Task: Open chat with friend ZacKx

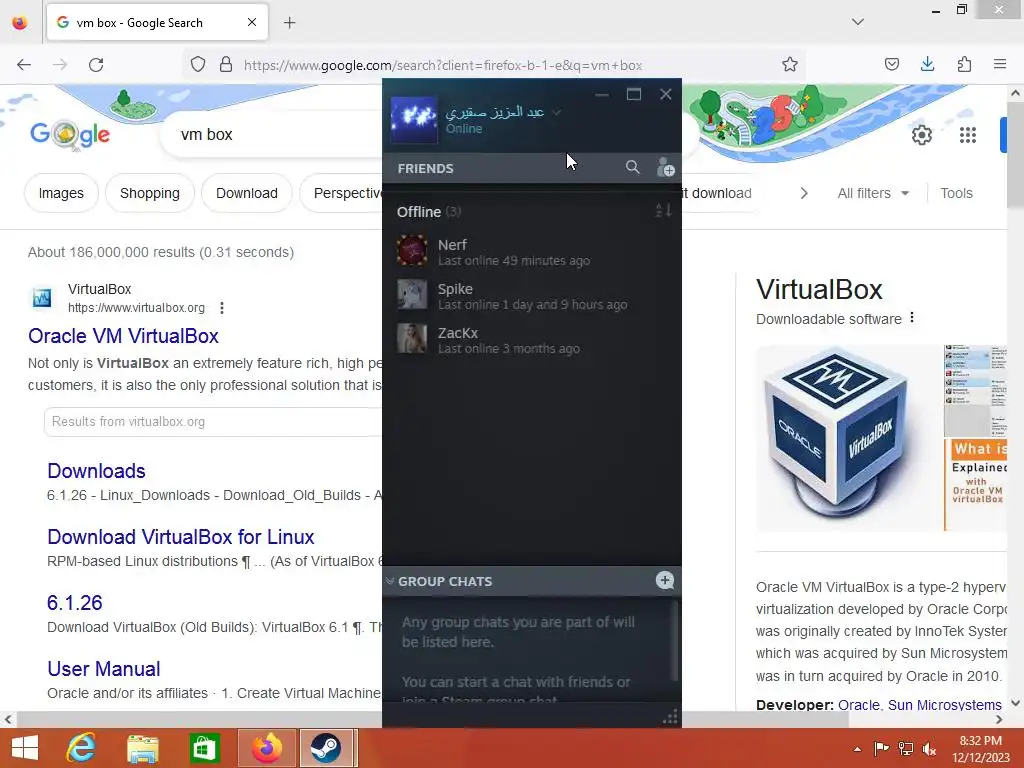Action: (x=532, y=340)
